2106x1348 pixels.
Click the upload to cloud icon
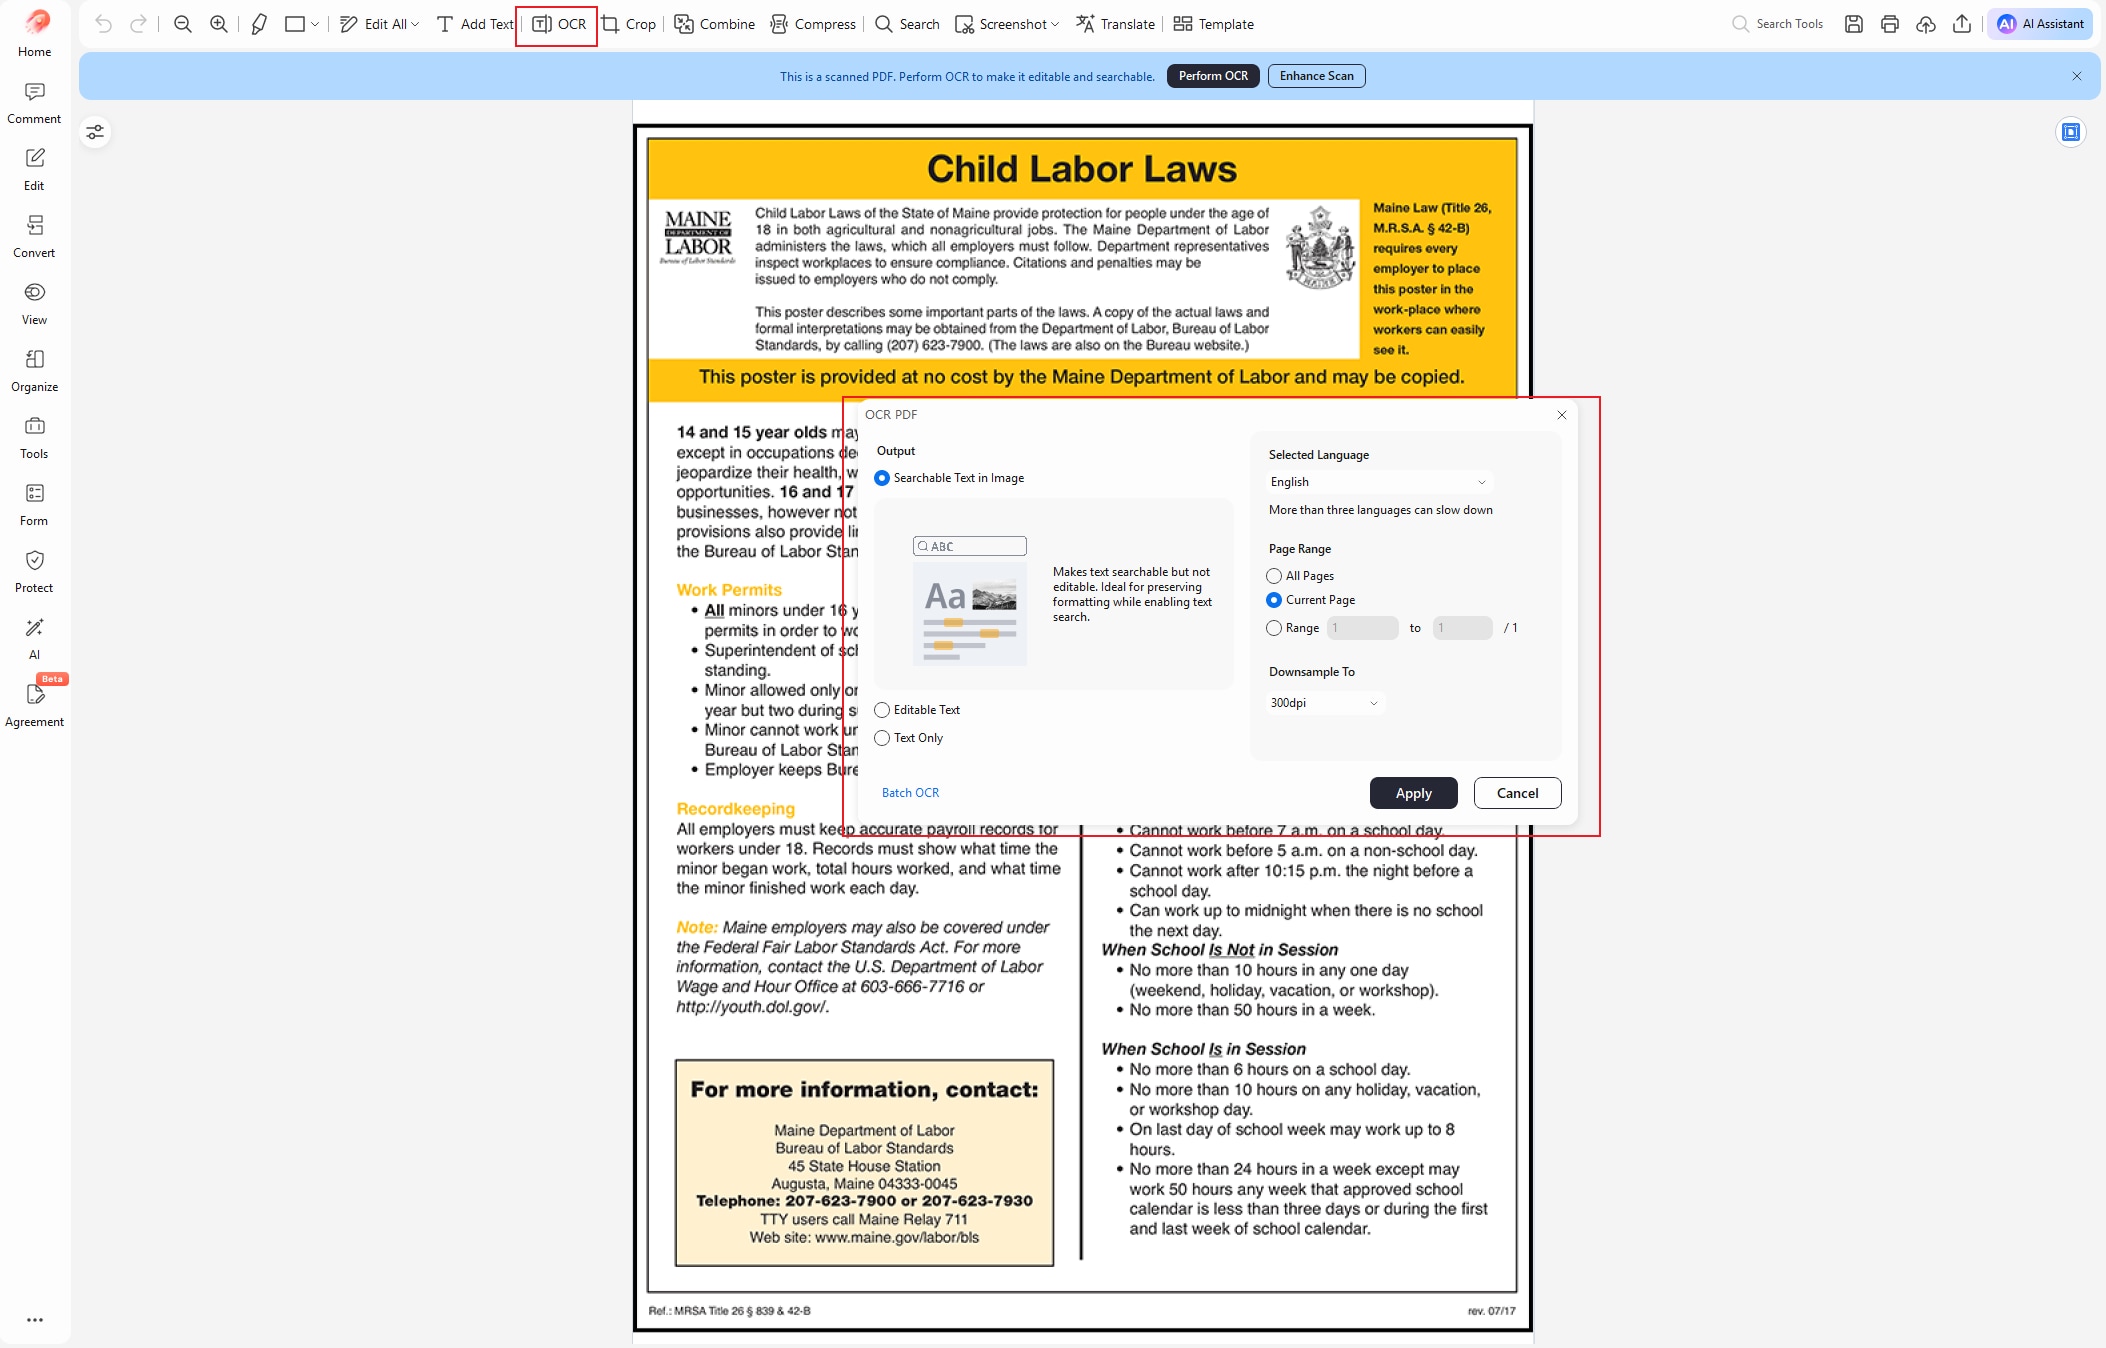1926,24
